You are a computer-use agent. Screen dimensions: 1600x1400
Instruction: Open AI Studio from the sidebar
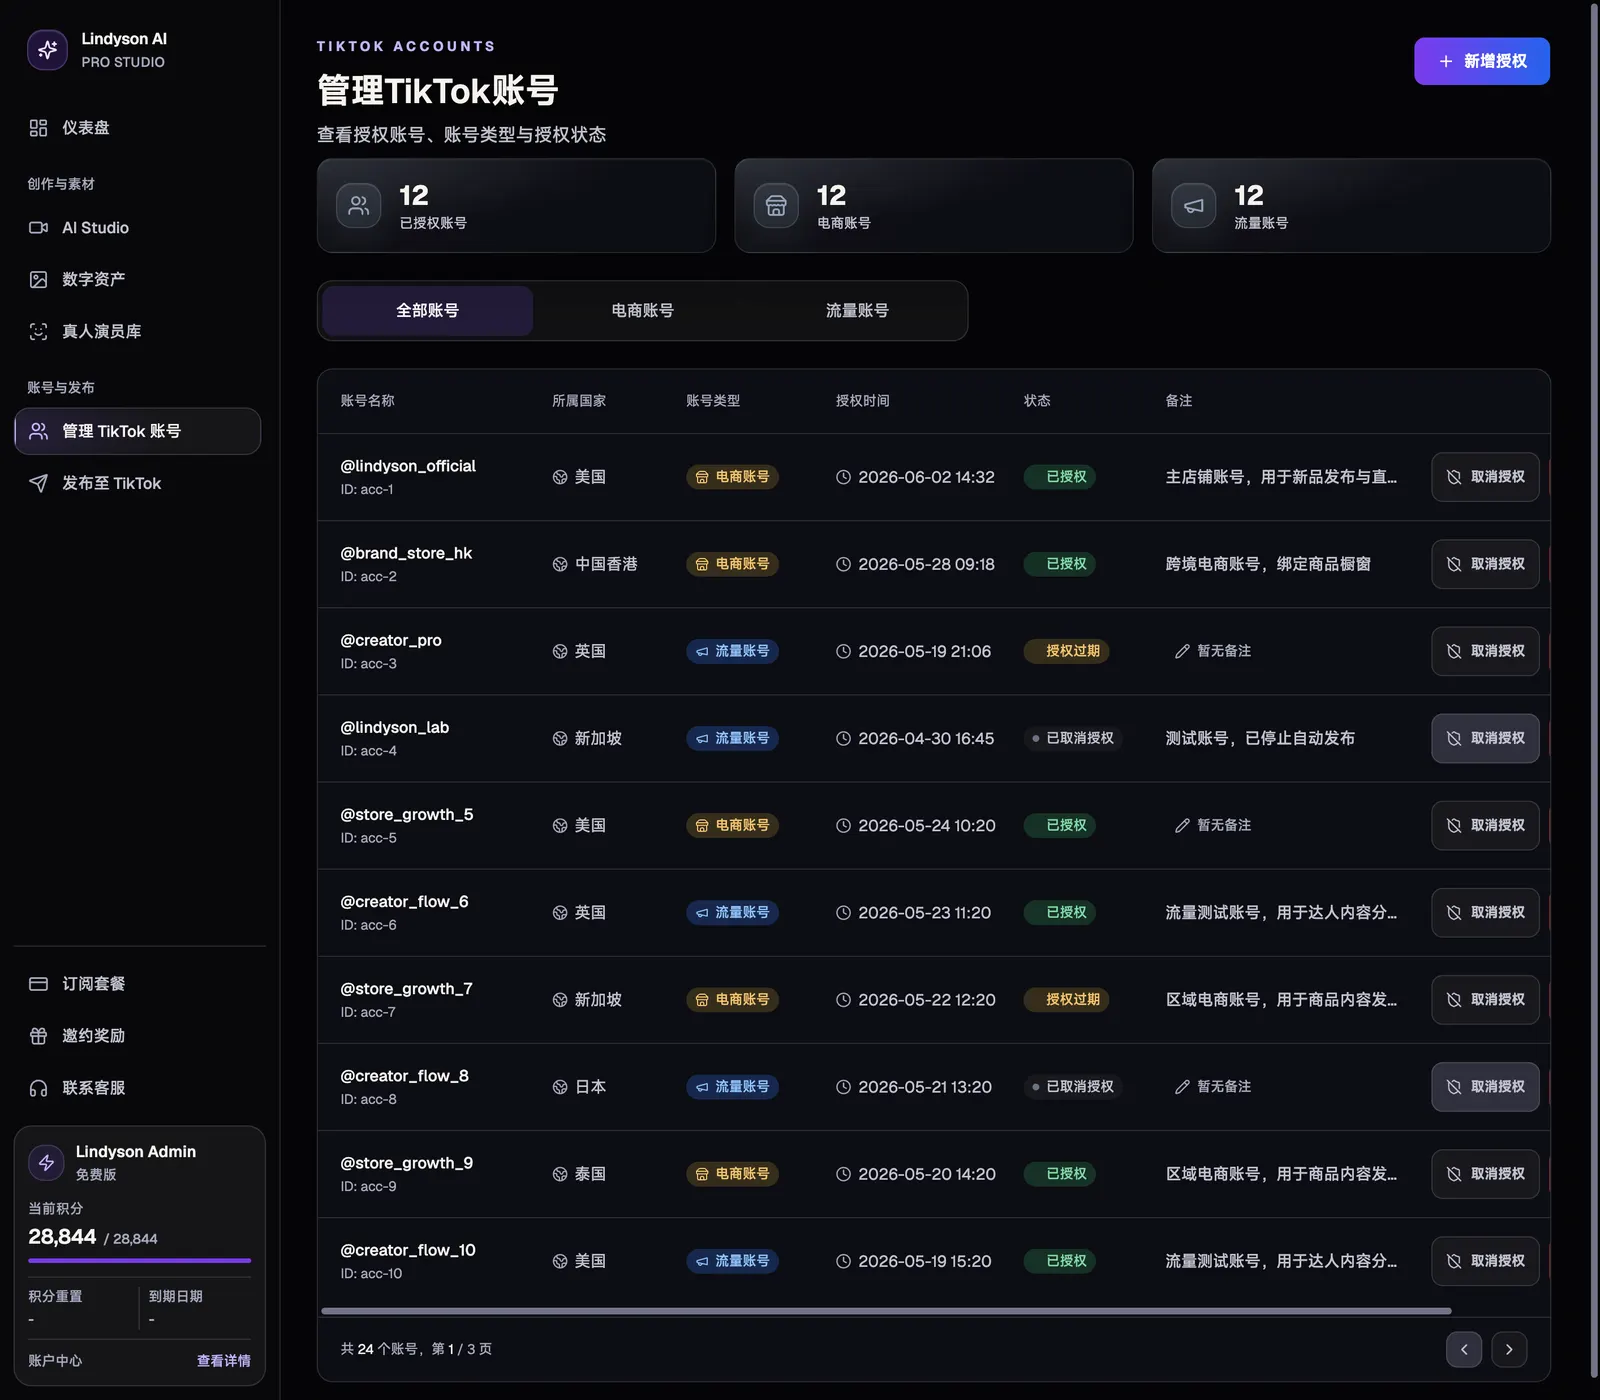point(138,228)
